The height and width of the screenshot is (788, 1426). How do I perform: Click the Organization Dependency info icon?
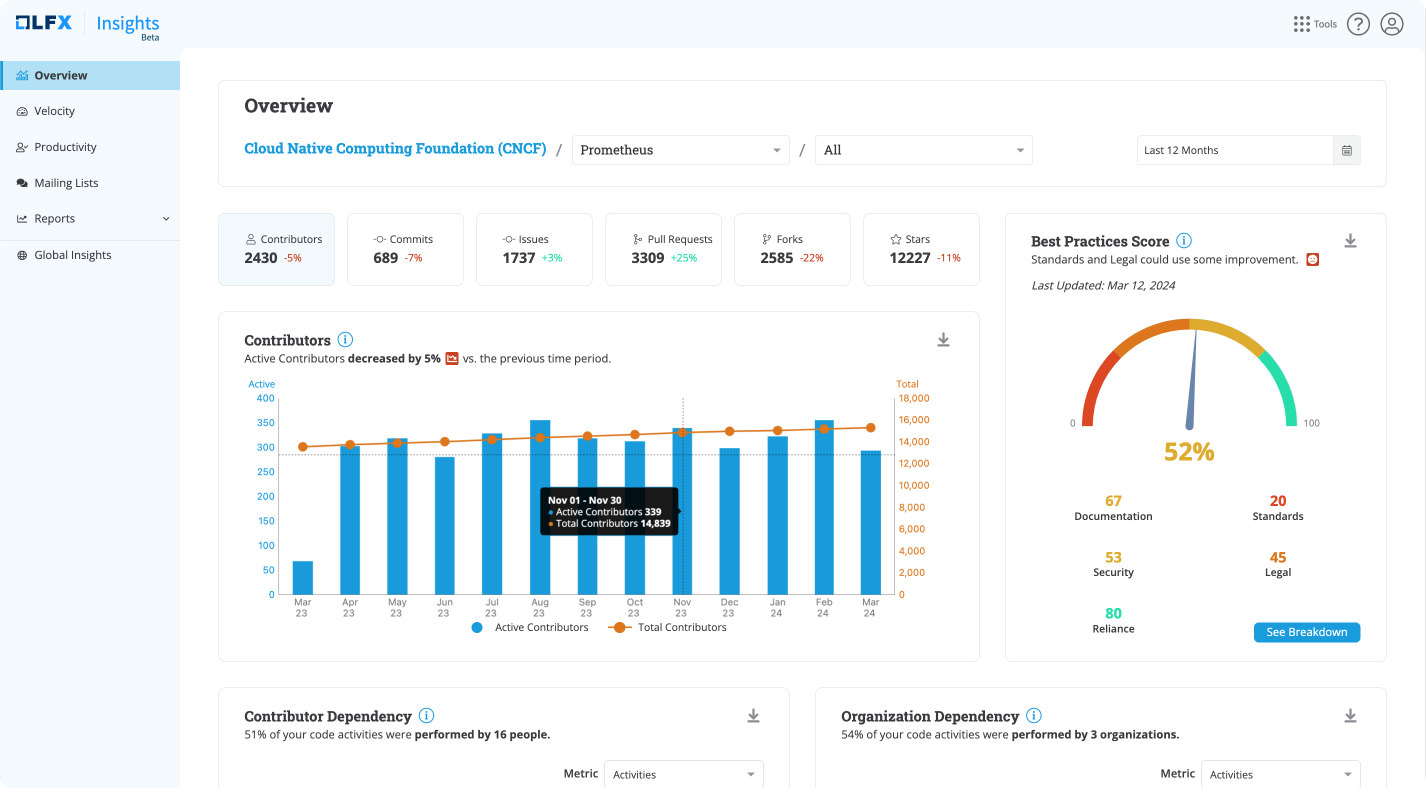[1034, 716]
